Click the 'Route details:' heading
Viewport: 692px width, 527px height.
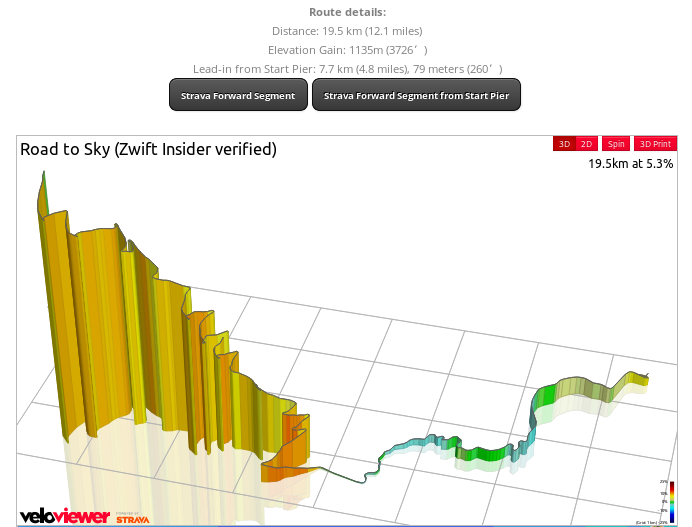[347, 12]
